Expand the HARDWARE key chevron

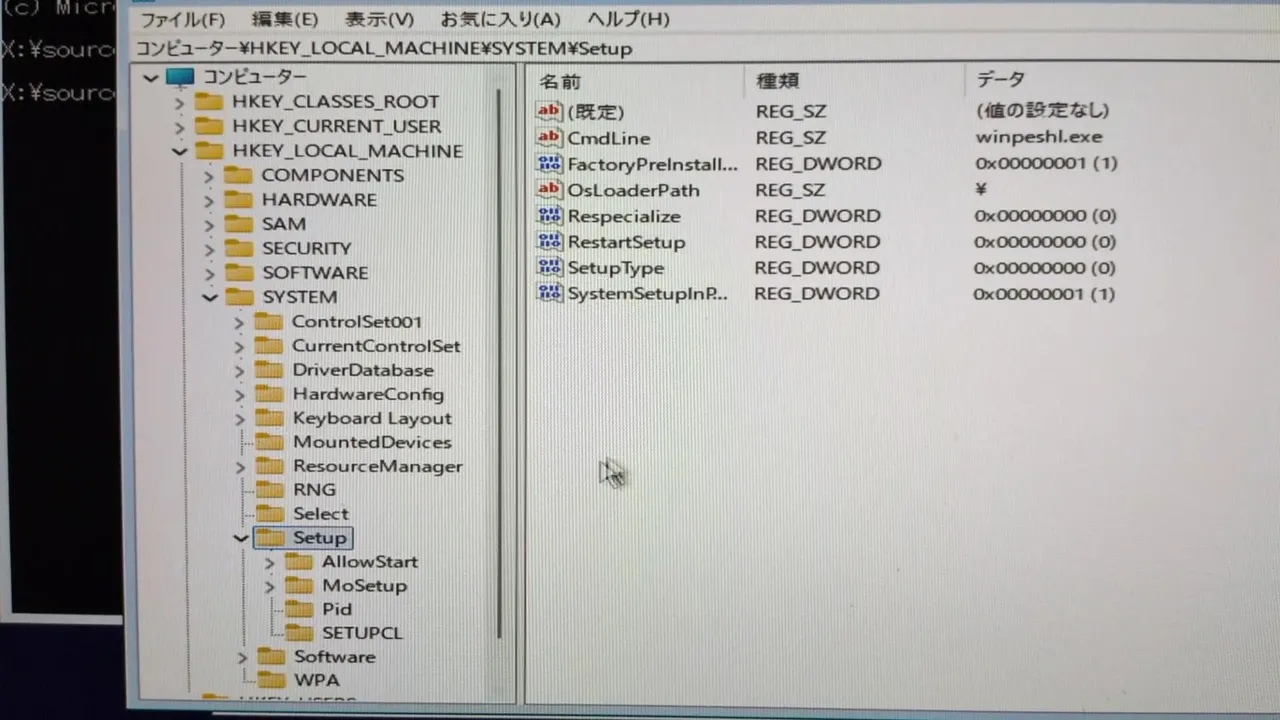[208, 200]
